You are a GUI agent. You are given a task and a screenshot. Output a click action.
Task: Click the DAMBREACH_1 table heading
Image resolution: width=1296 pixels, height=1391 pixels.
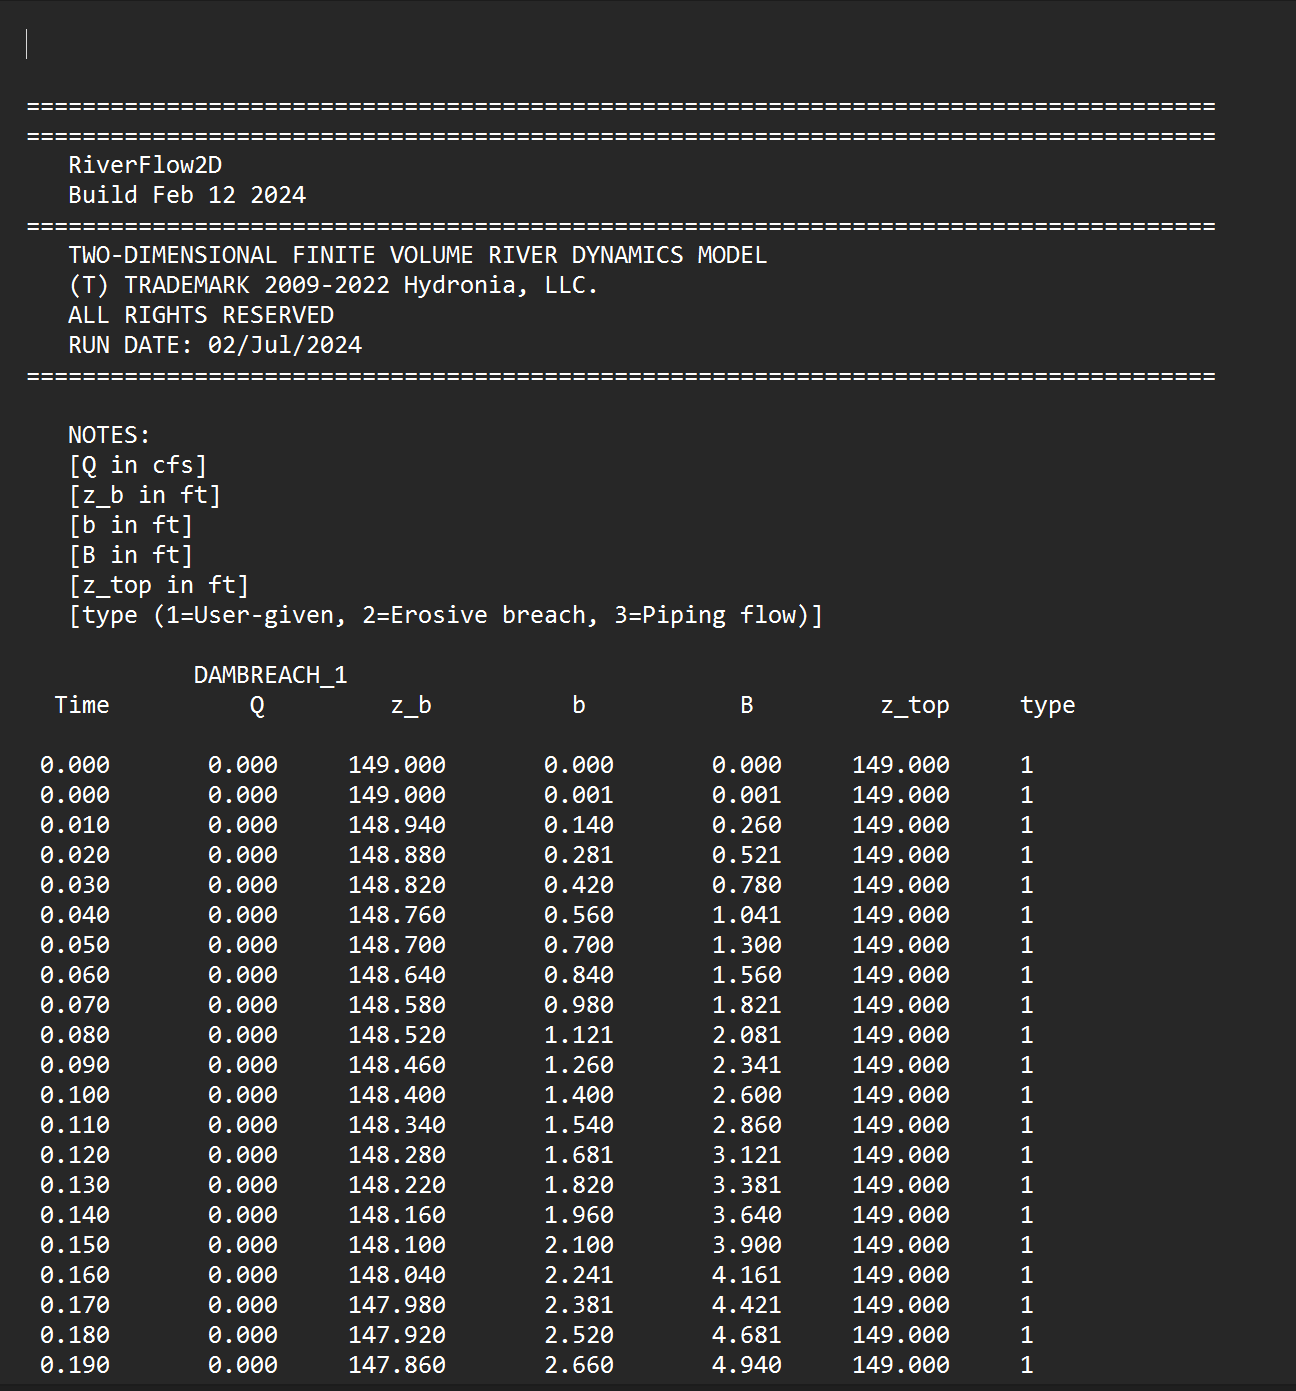[270, 675]
